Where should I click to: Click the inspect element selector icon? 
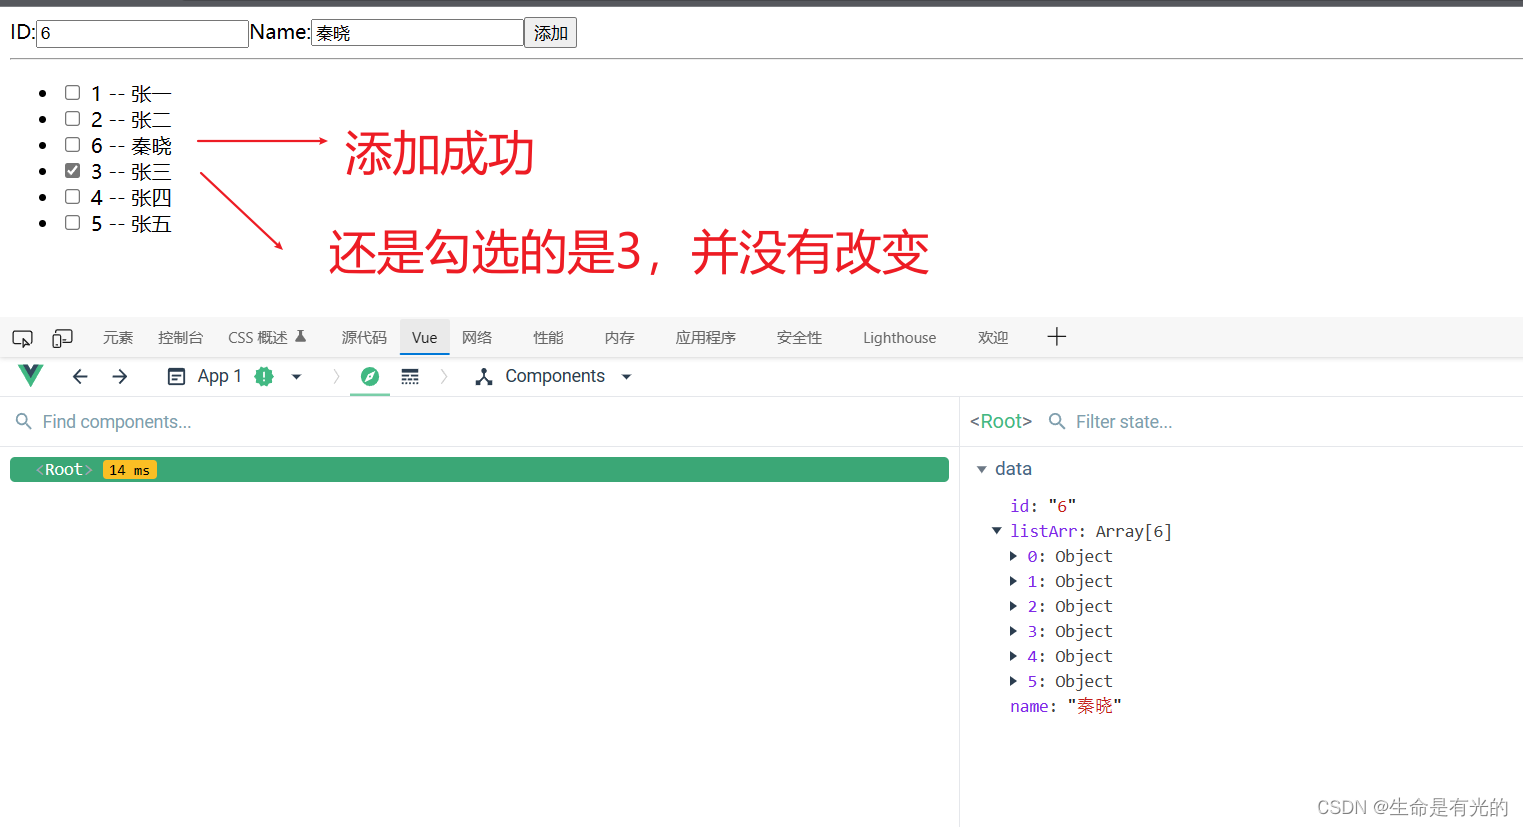pos(22,338)
